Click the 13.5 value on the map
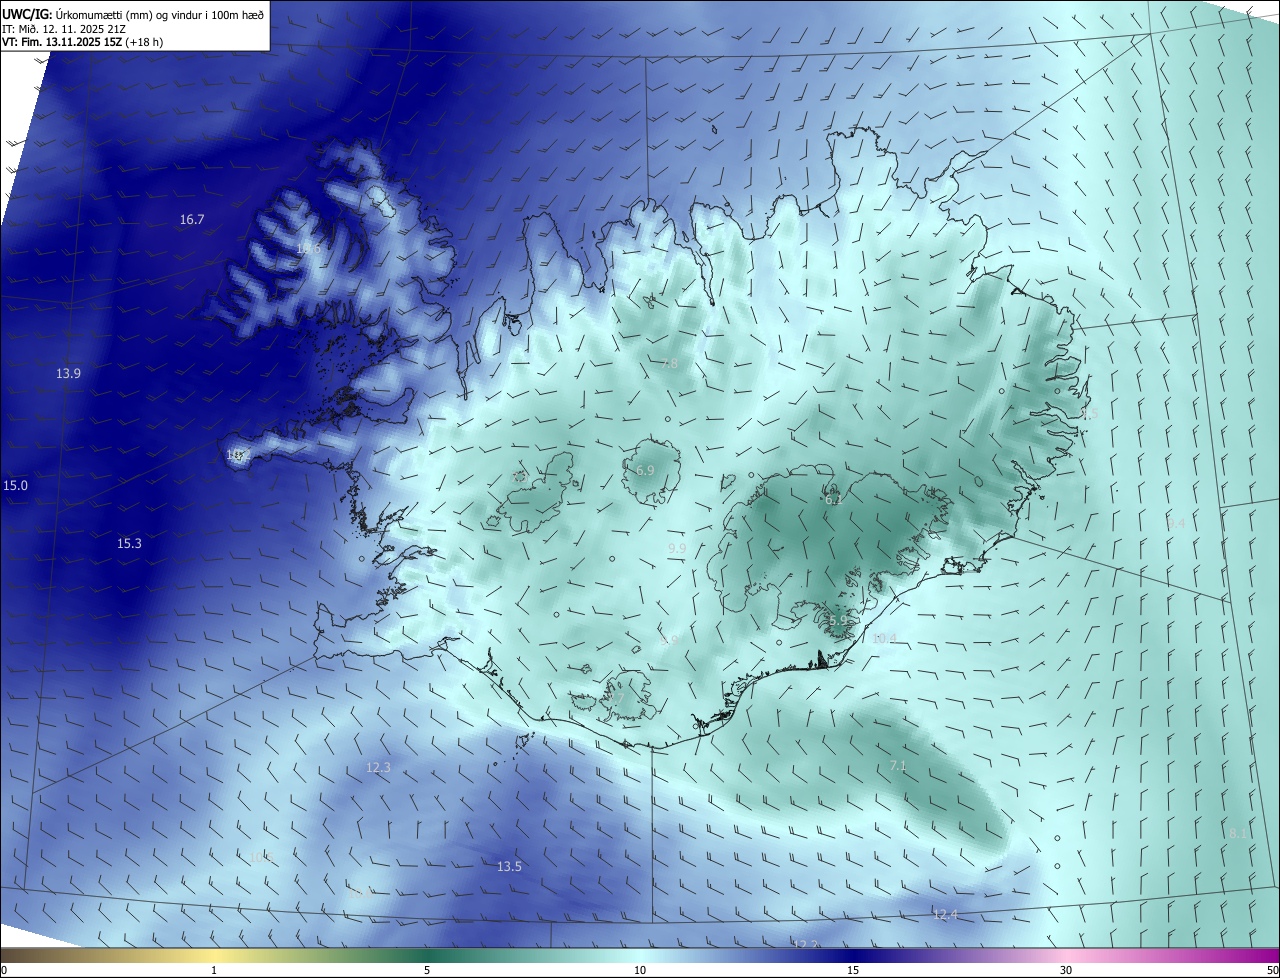Viewport: 1280px width, 978px height. pyautogui.click(x=509, y=866)
